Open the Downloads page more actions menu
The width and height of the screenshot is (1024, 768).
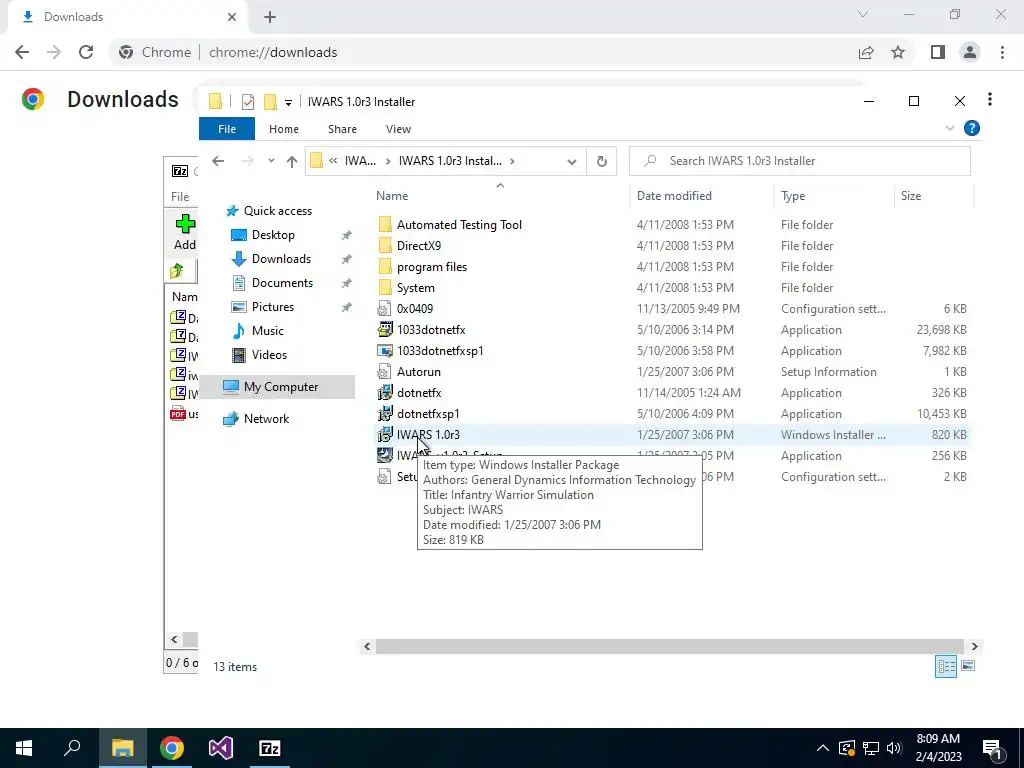pos(989,99)
